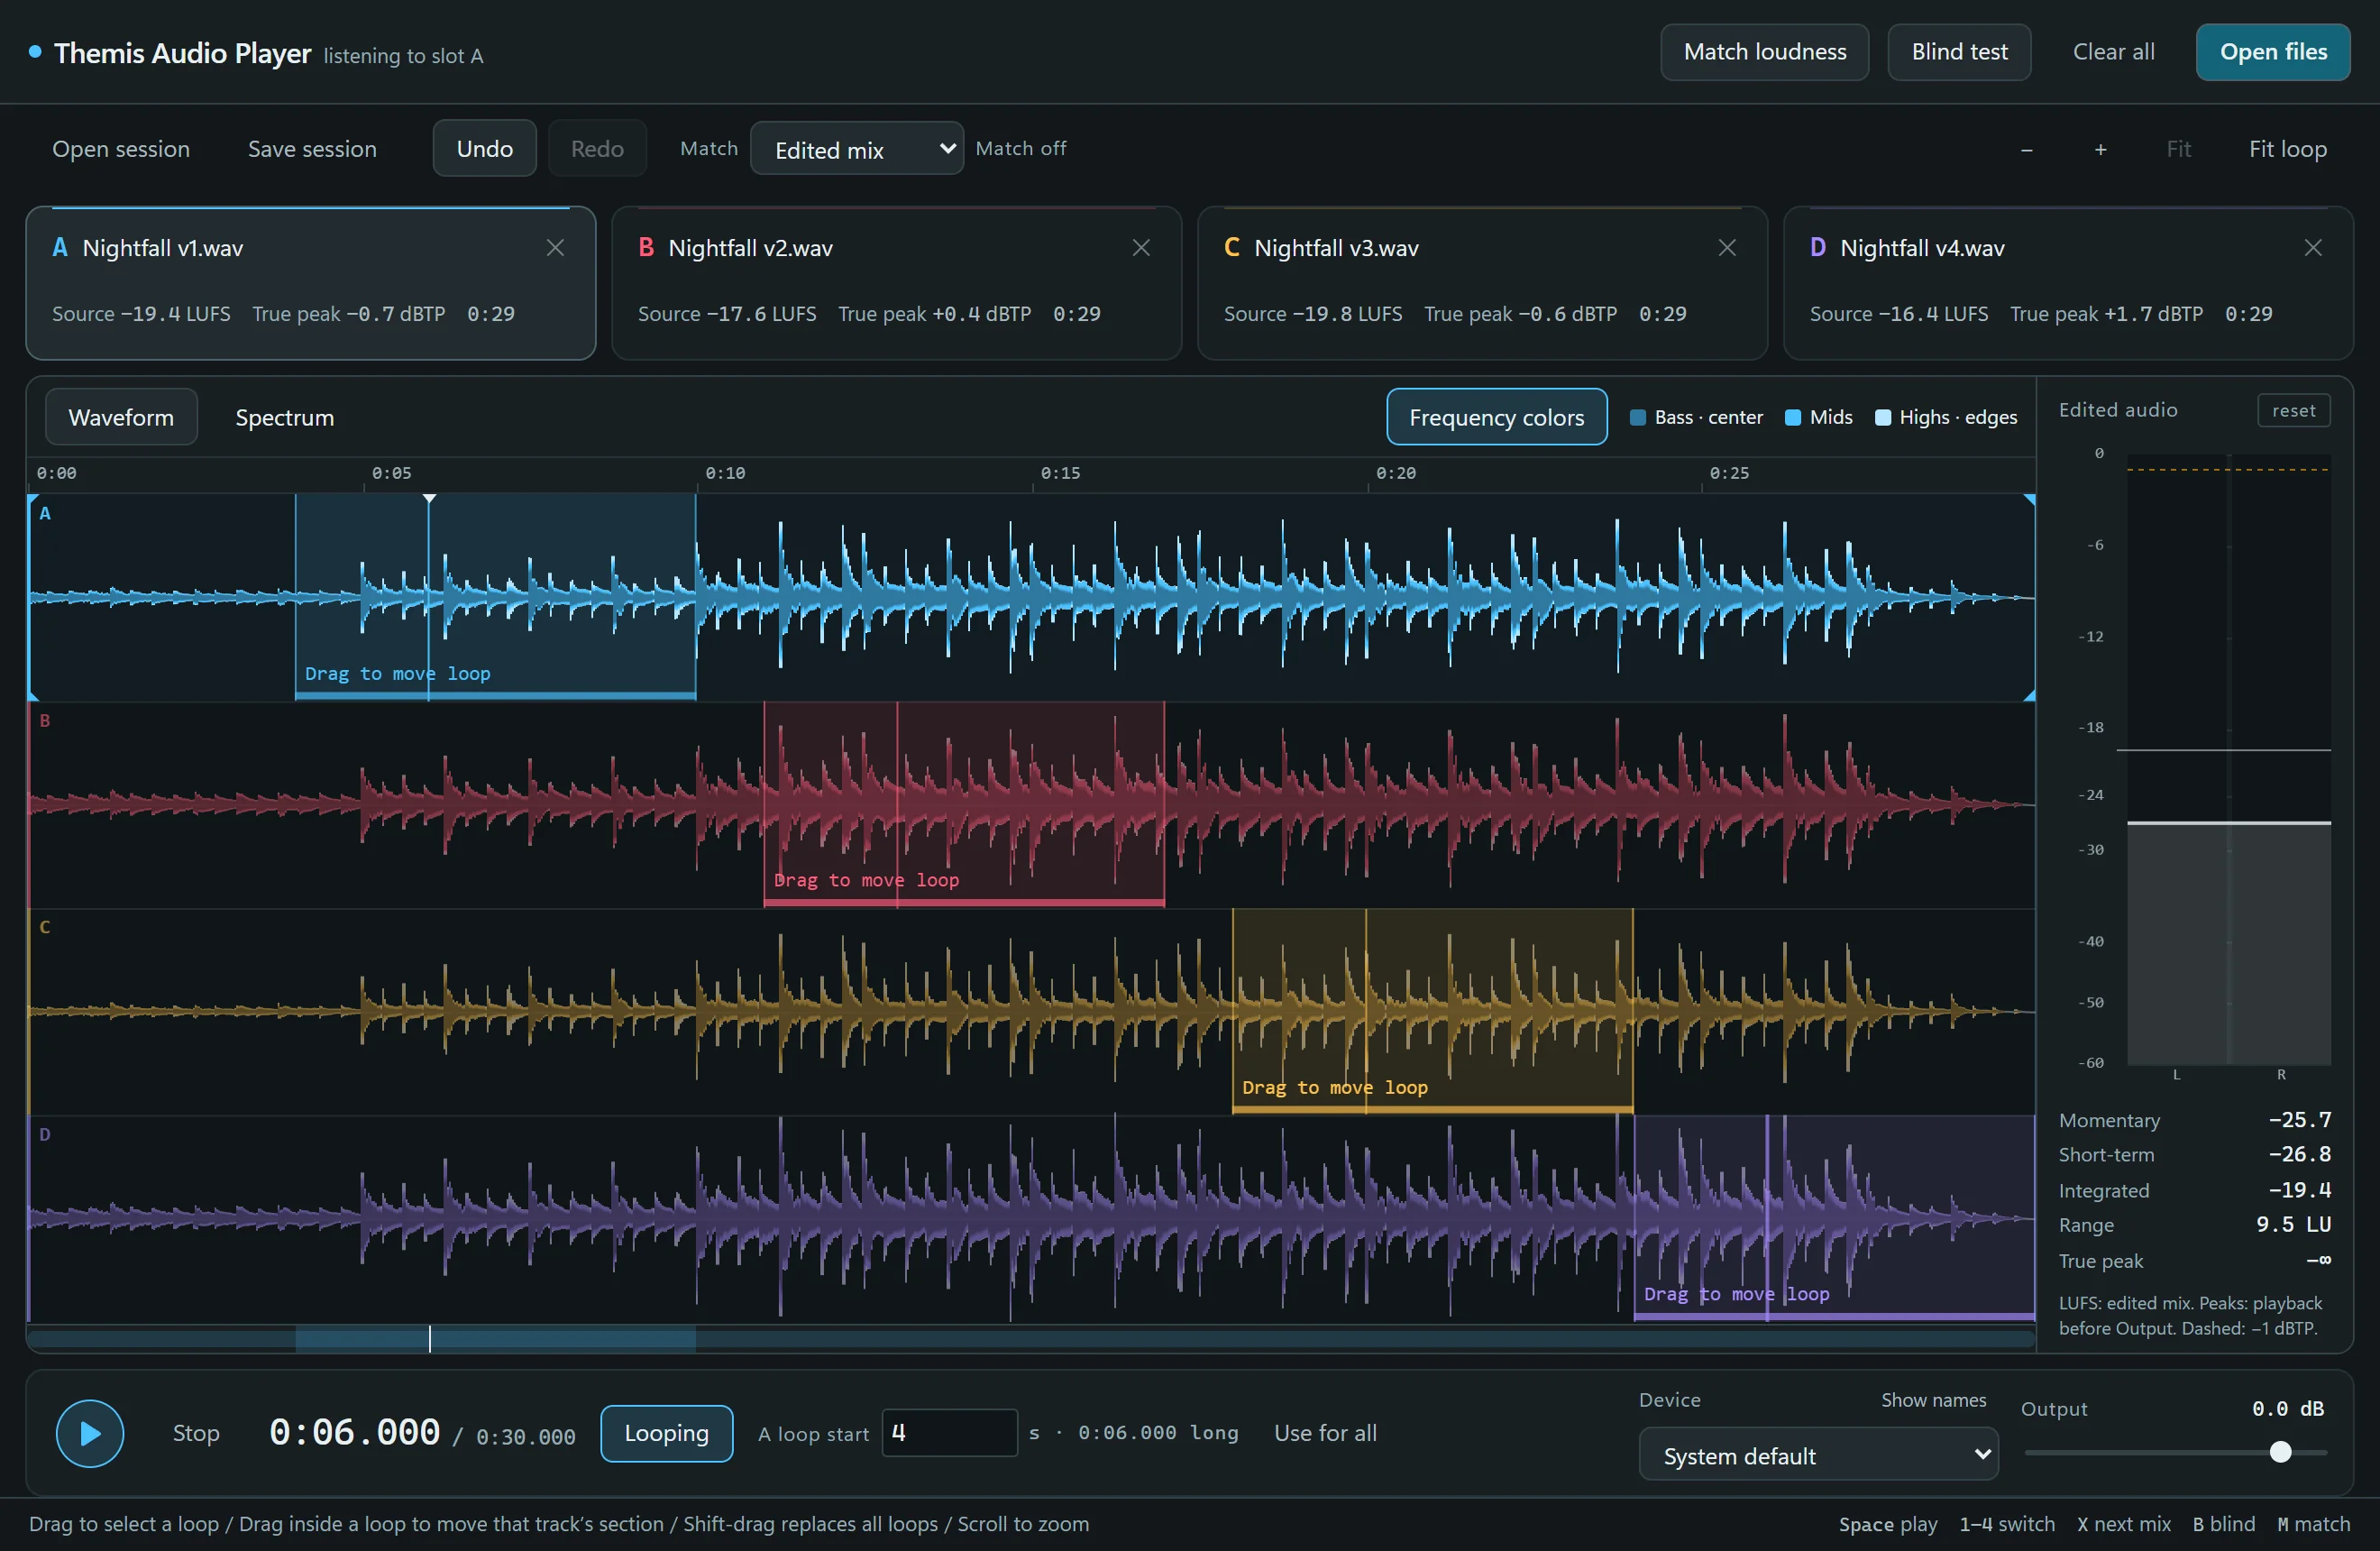This screenshot has width=2380, height=1551.
Task: Switch to the Spectrum tab
Action: tap(285, 417)
